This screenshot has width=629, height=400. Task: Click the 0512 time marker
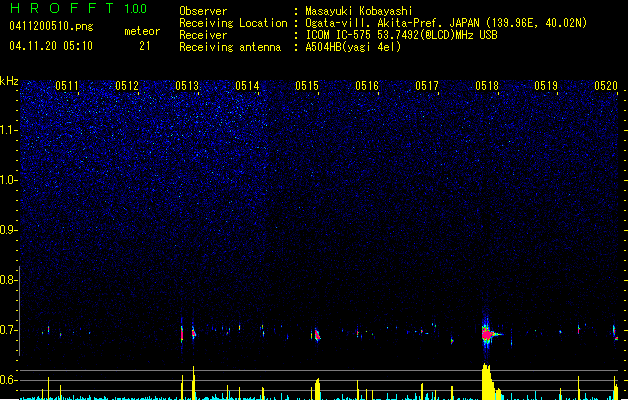point(127,86)
